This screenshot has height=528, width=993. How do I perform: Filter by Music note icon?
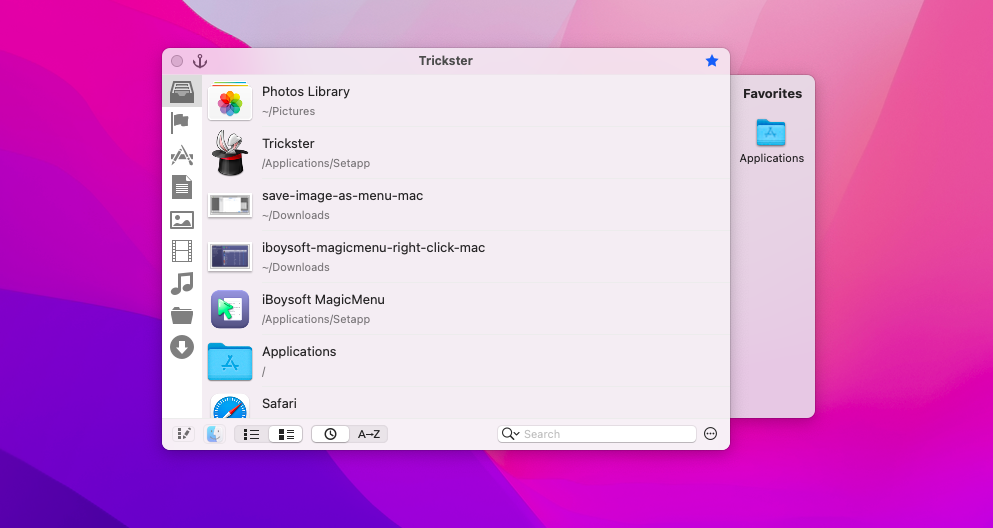pos(182,283)
